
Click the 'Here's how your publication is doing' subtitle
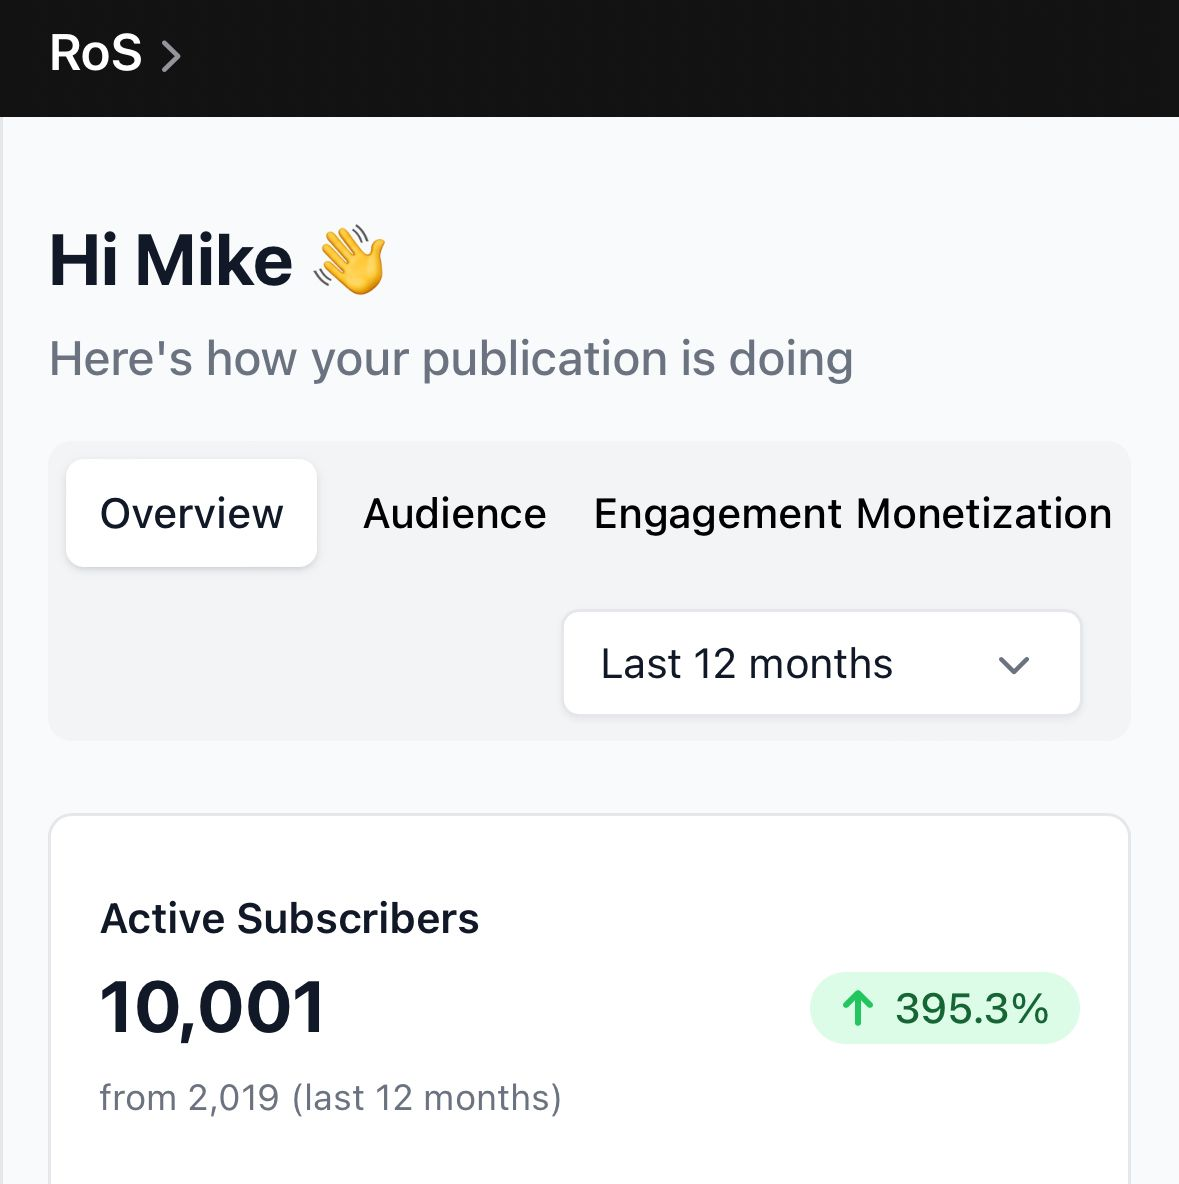coord(451,359)
